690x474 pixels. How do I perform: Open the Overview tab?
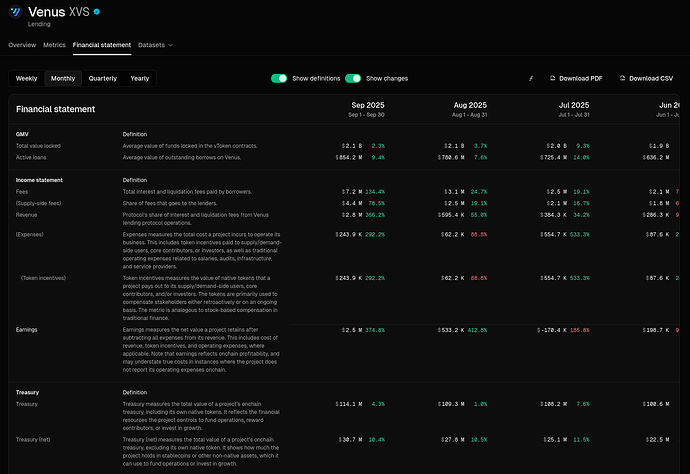22,45
